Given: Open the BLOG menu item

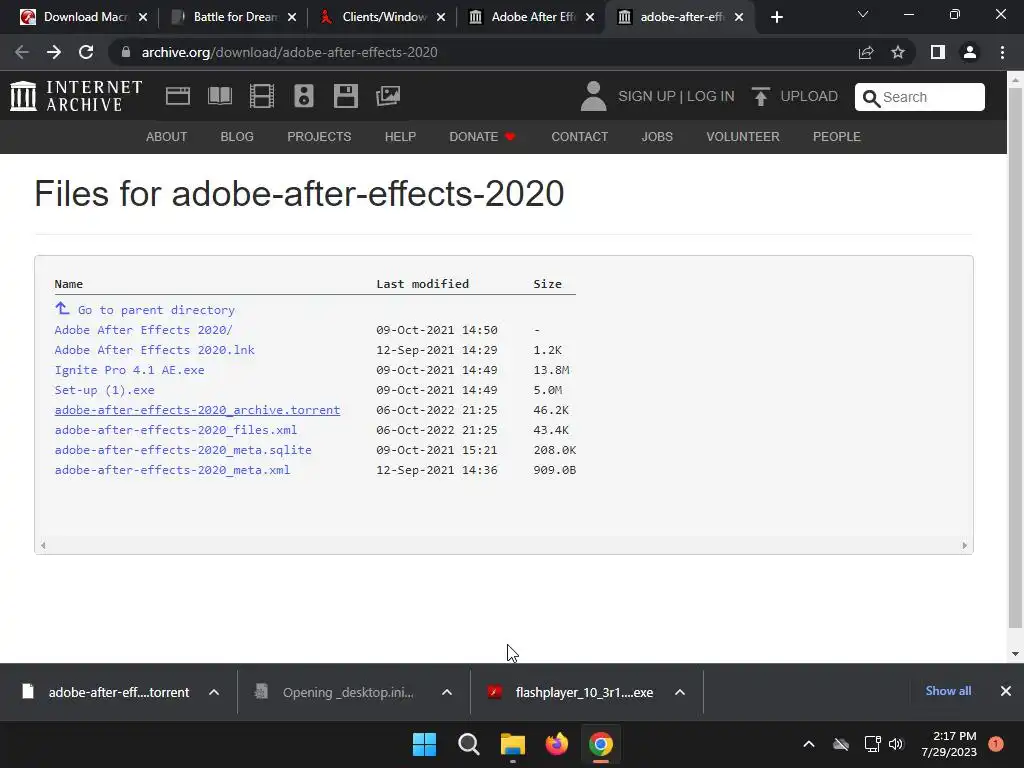Looking at the screenshot, I should 237,136.
